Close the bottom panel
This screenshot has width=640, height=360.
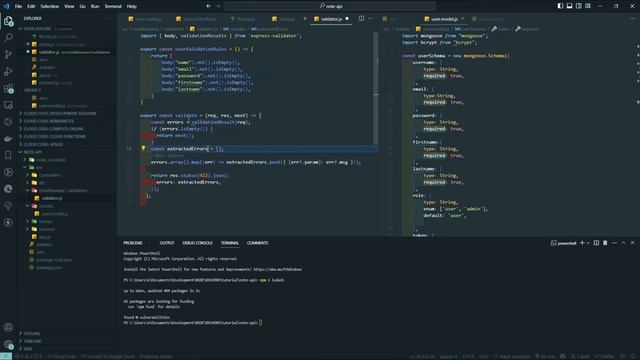coord(632,243)
